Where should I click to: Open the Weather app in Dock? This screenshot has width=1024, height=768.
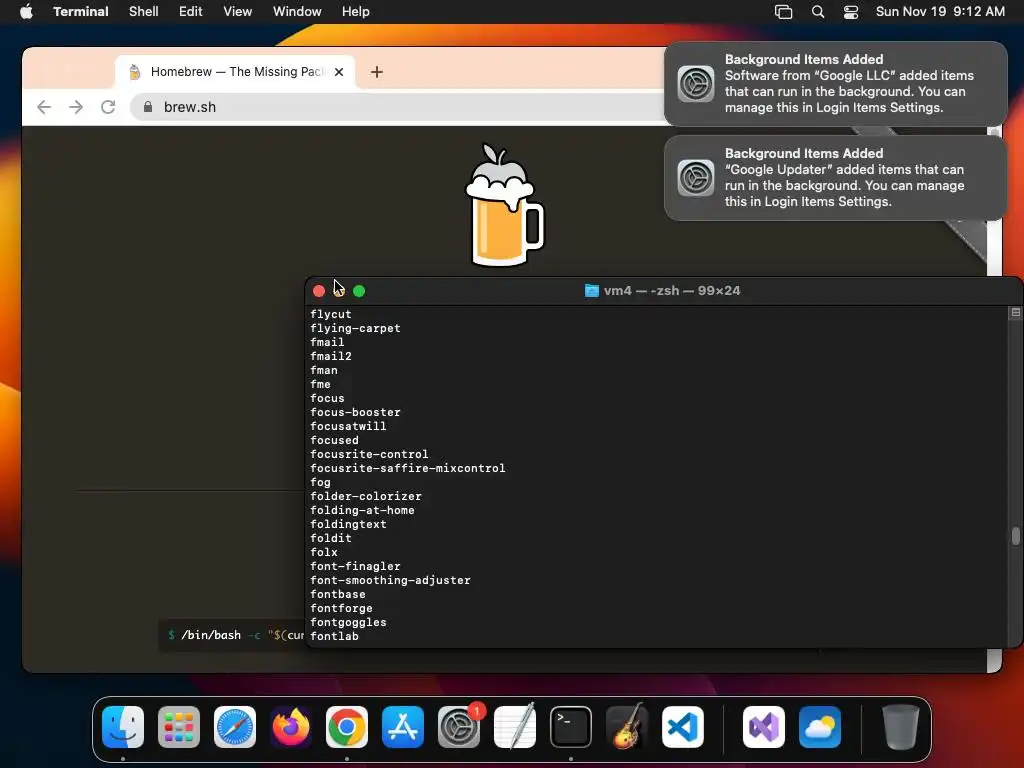pyautogui.click(x=820, y=727)
